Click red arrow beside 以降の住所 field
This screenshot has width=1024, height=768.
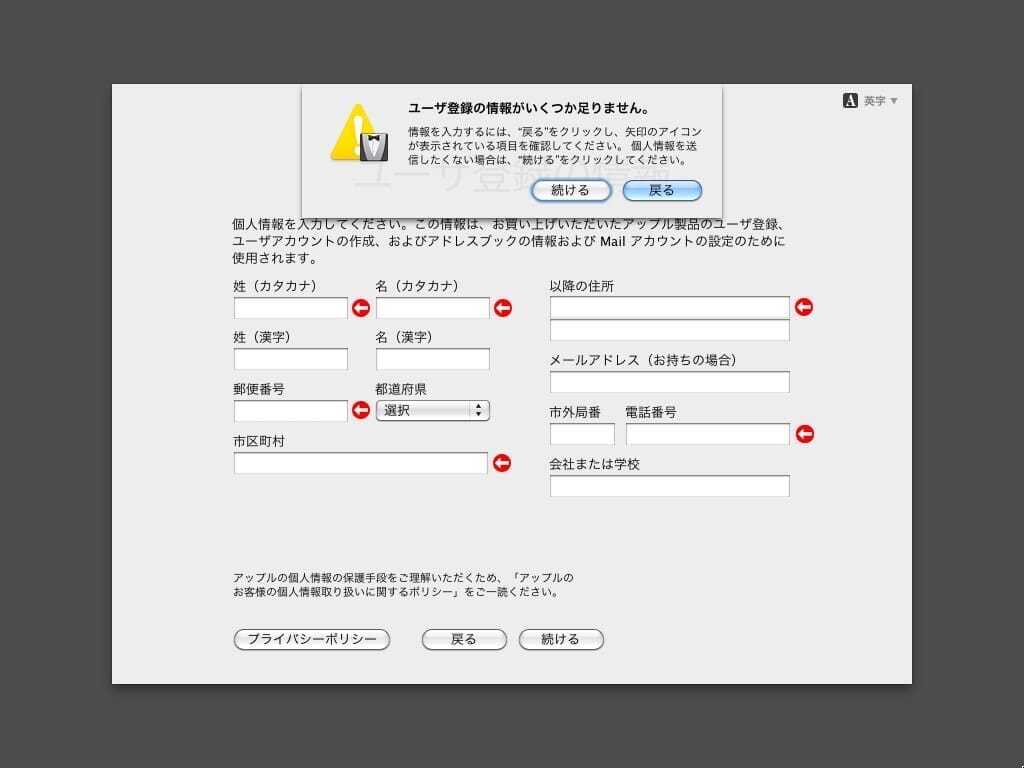pyautogui.click(x=803, y=307)
